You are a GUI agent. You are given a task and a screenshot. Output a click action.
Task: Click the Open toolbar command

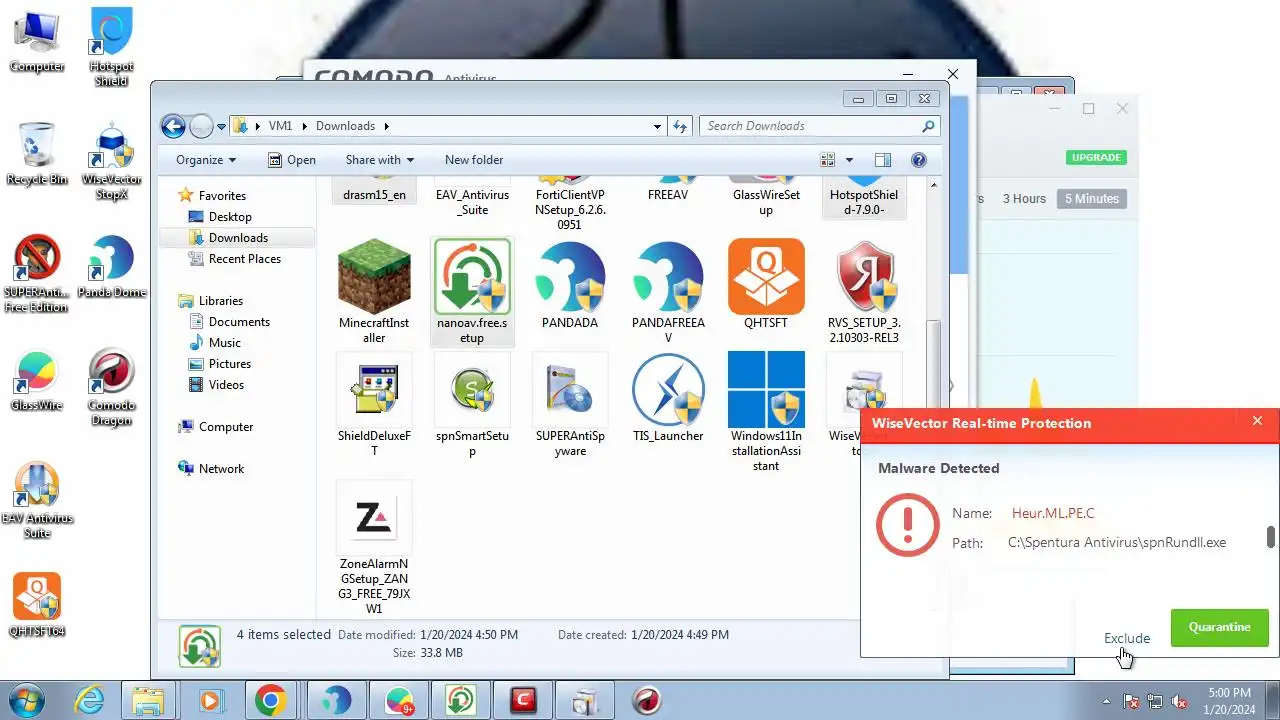pos(292,160)
